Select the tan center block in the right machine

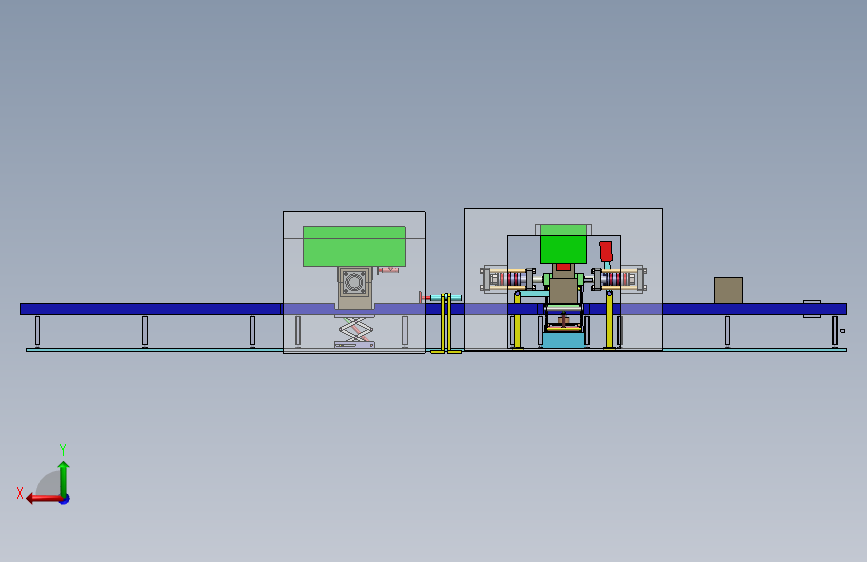(563, 290)
